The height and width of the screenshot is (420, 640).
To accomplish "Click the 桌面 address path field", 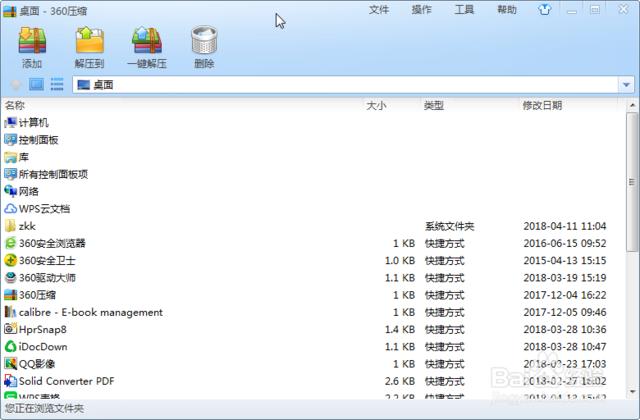I will 346,85.
